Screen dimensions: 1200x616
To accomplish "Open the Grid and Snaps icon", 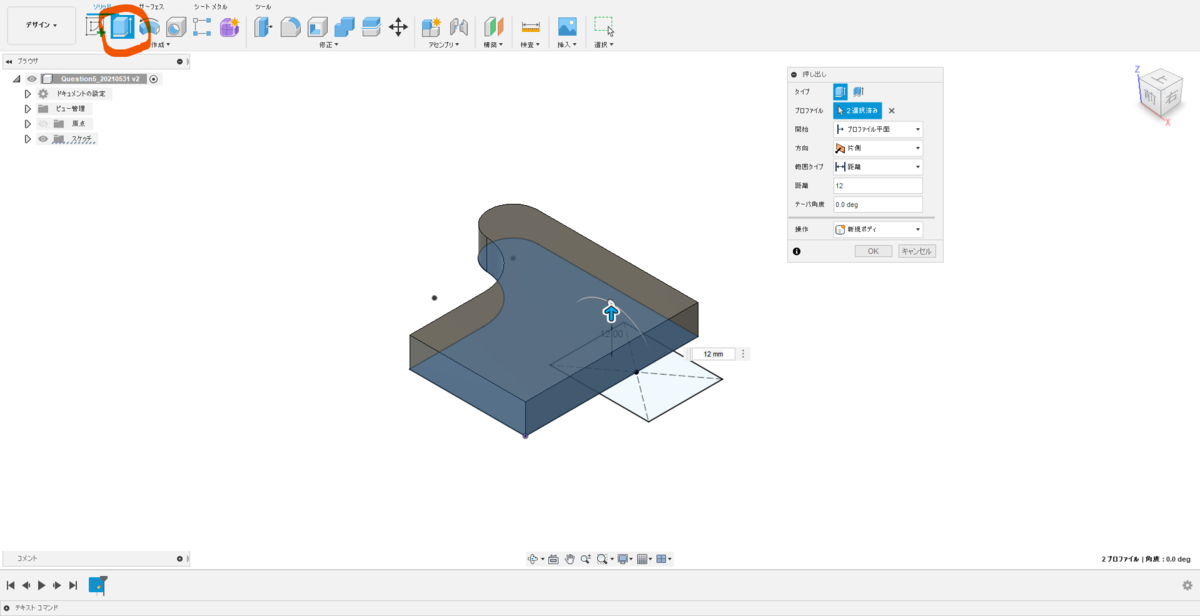I will tap(643, 559).
